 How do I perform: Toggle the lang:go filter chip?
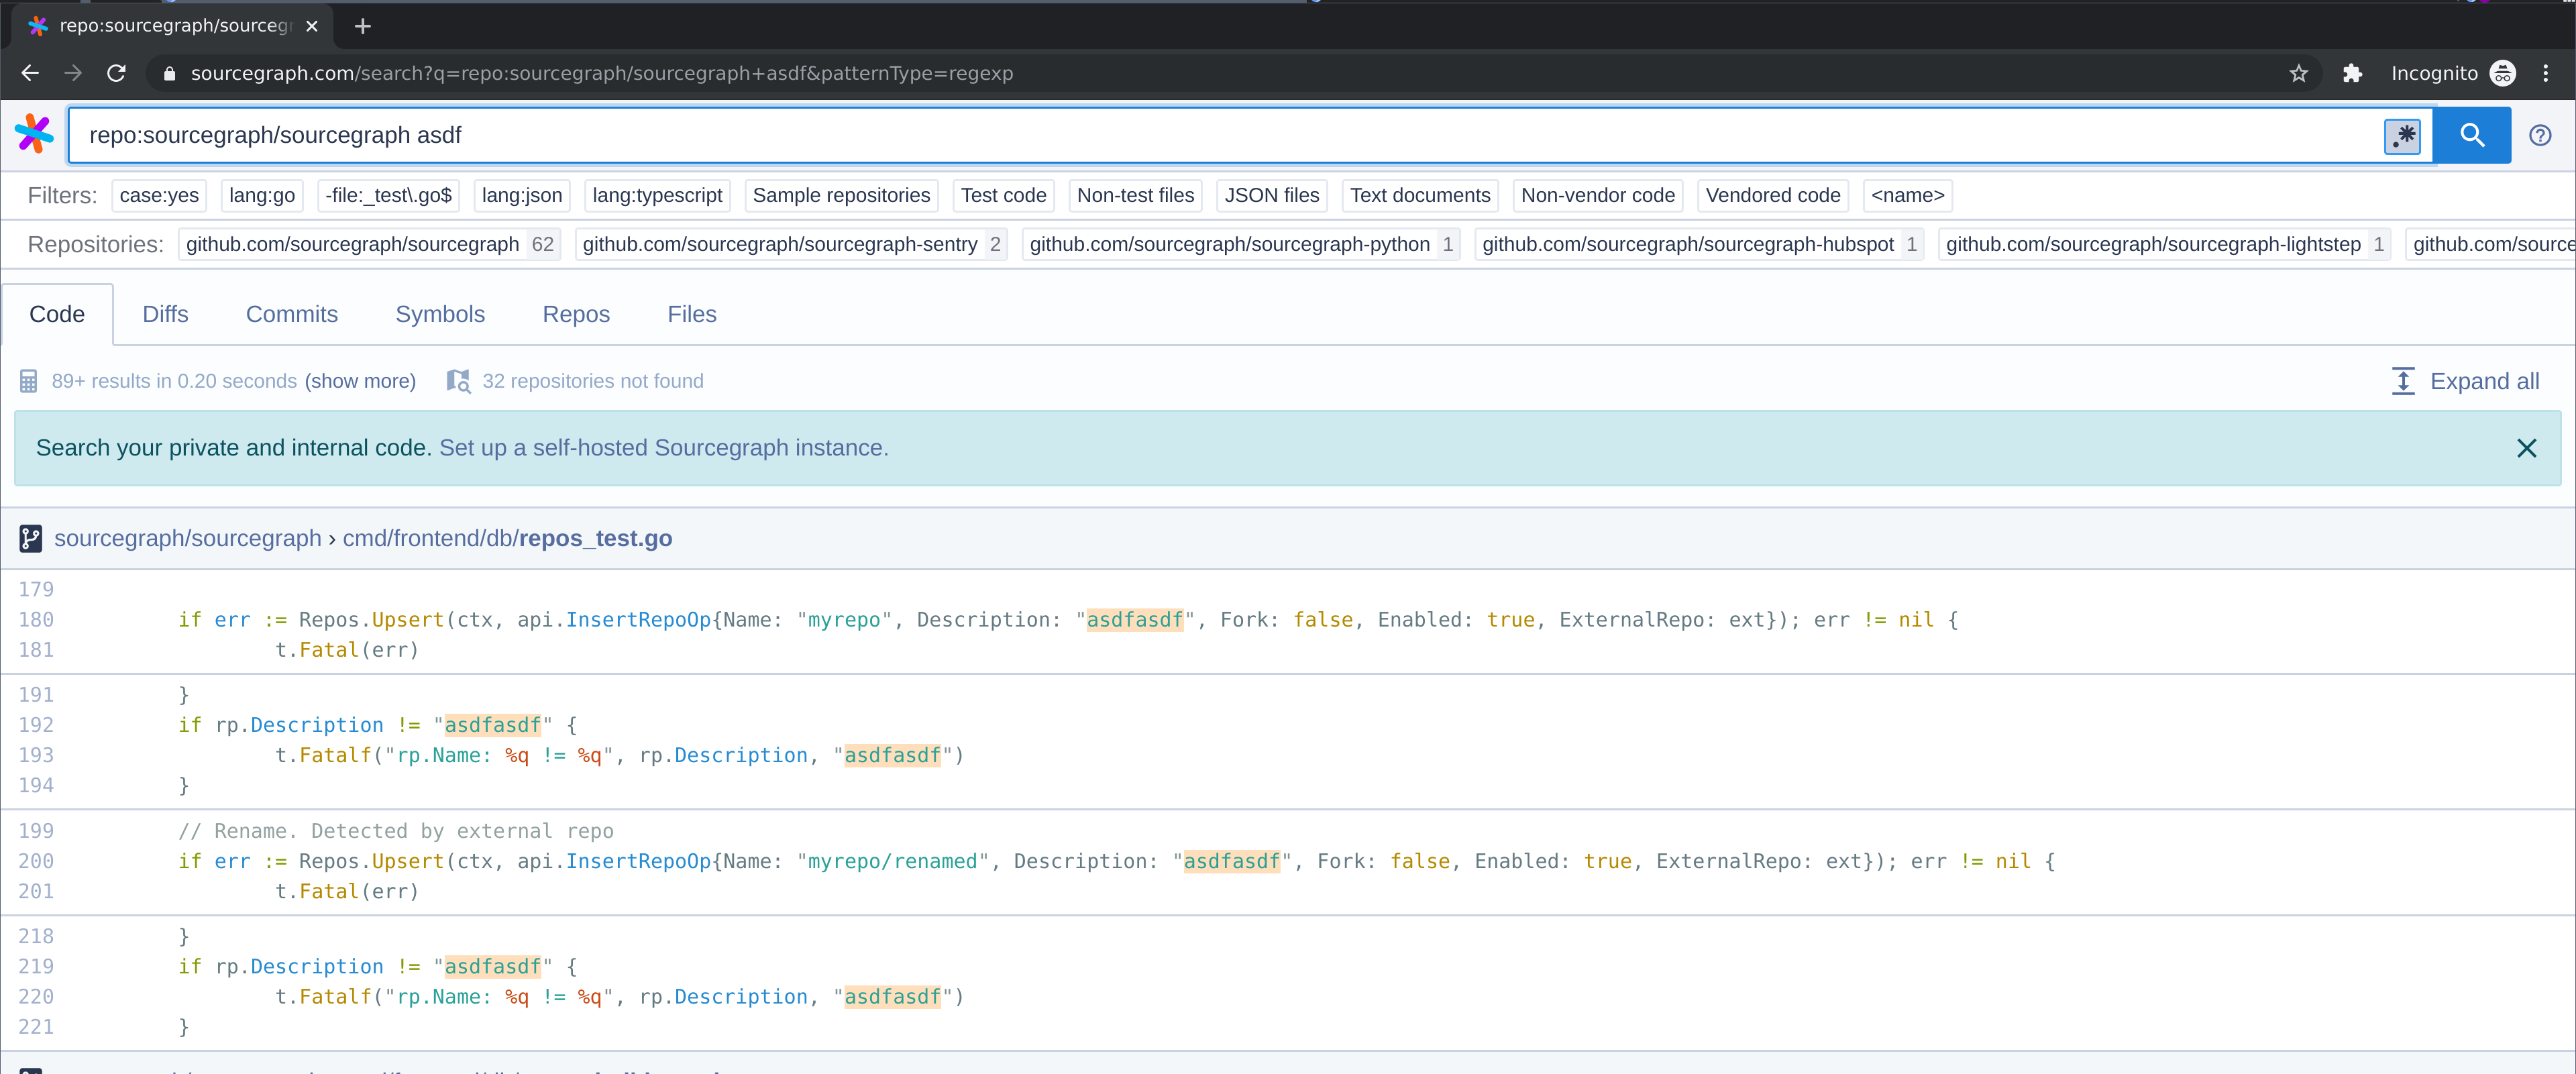(261, 195)
